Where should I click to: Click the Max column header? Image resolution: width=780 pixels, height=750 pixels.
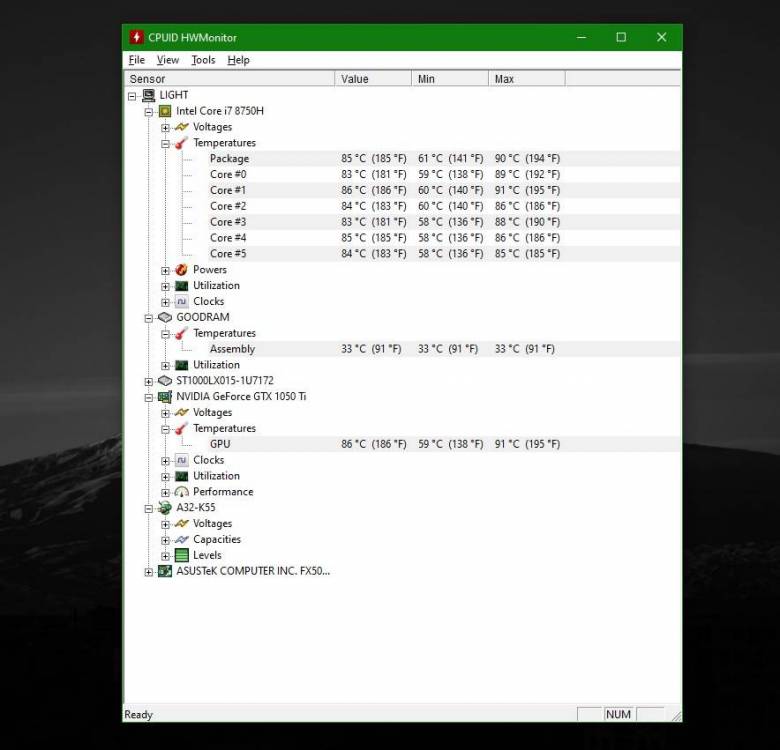527,79
